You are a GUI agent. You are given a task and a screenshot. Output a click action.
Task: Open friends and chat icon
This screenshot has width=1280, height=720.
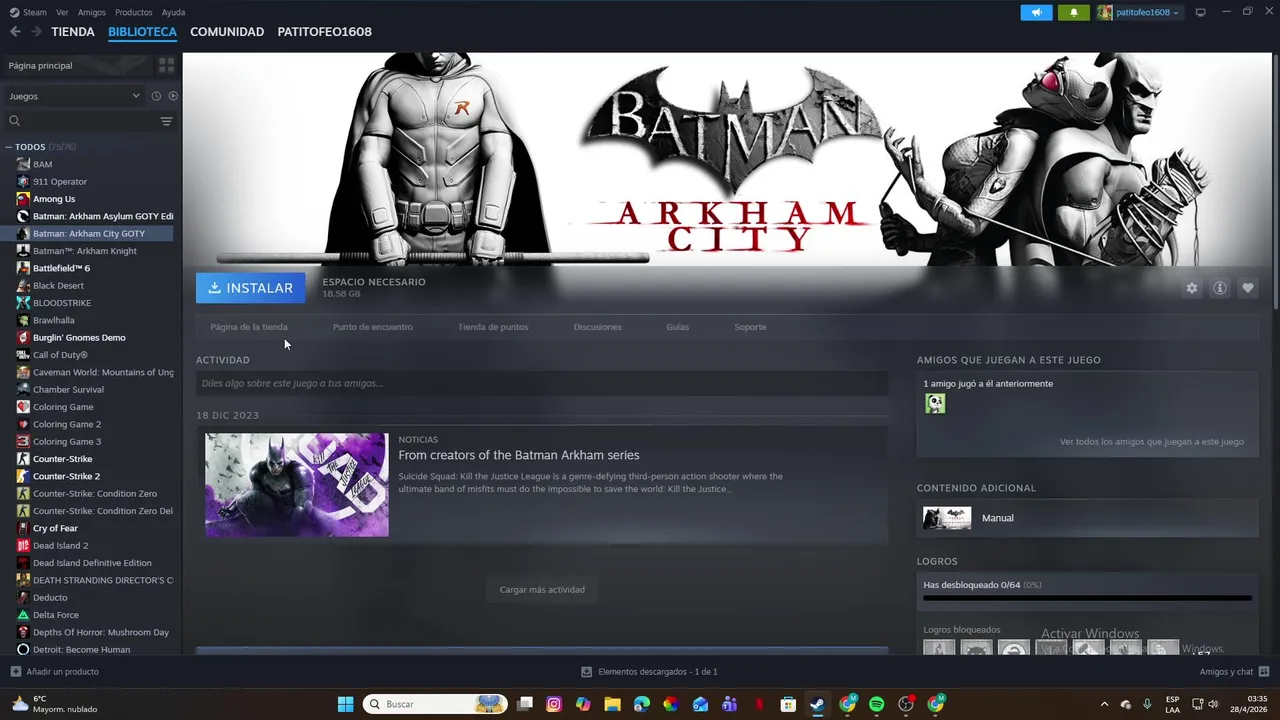(1264, 672)
